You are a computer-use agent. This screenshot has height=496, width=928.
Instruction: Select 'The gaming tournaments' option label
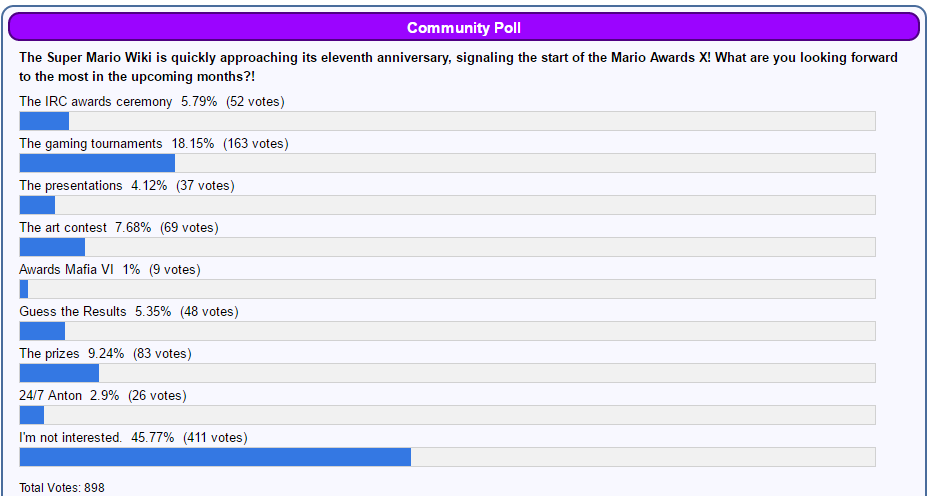90,144
